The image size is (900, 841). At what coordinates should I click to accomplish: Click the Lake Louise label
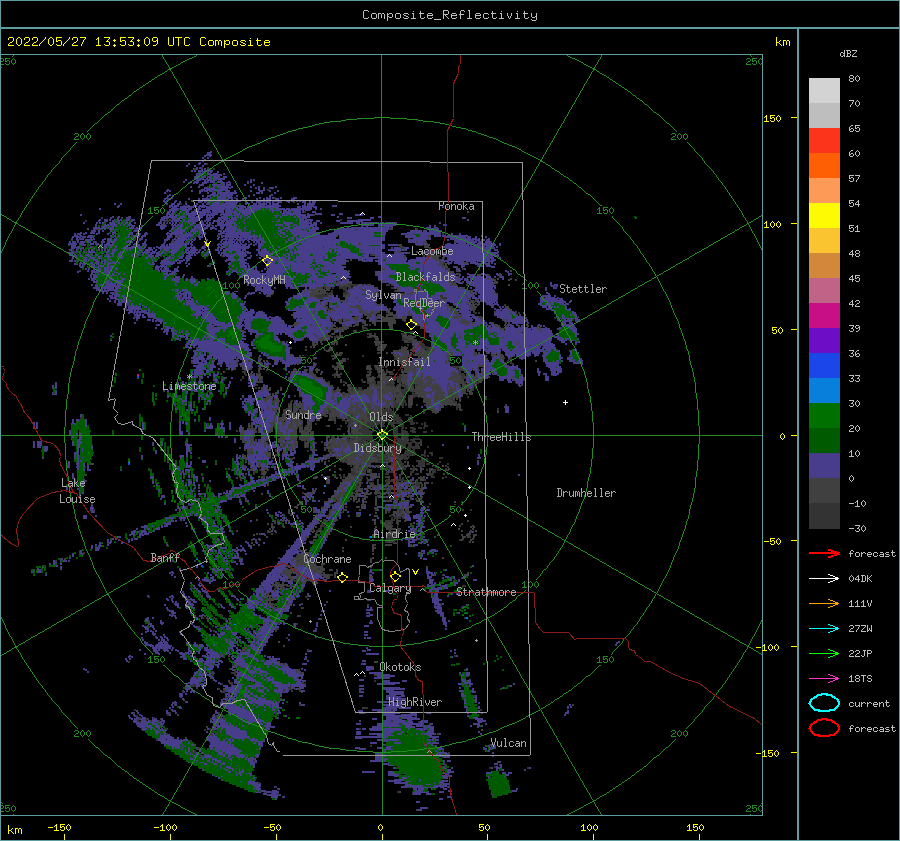tap(77, 491)
